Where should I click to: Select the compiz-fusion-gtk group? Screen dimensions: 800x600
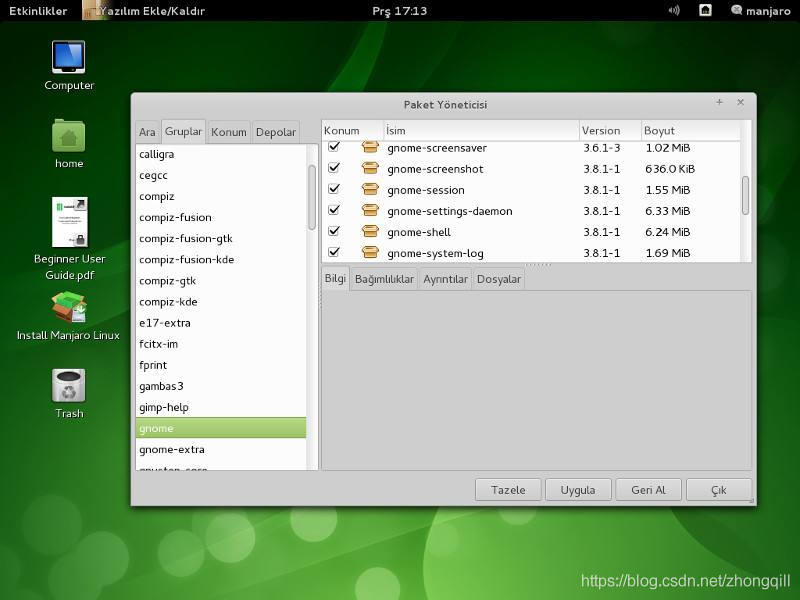(221, 238)
